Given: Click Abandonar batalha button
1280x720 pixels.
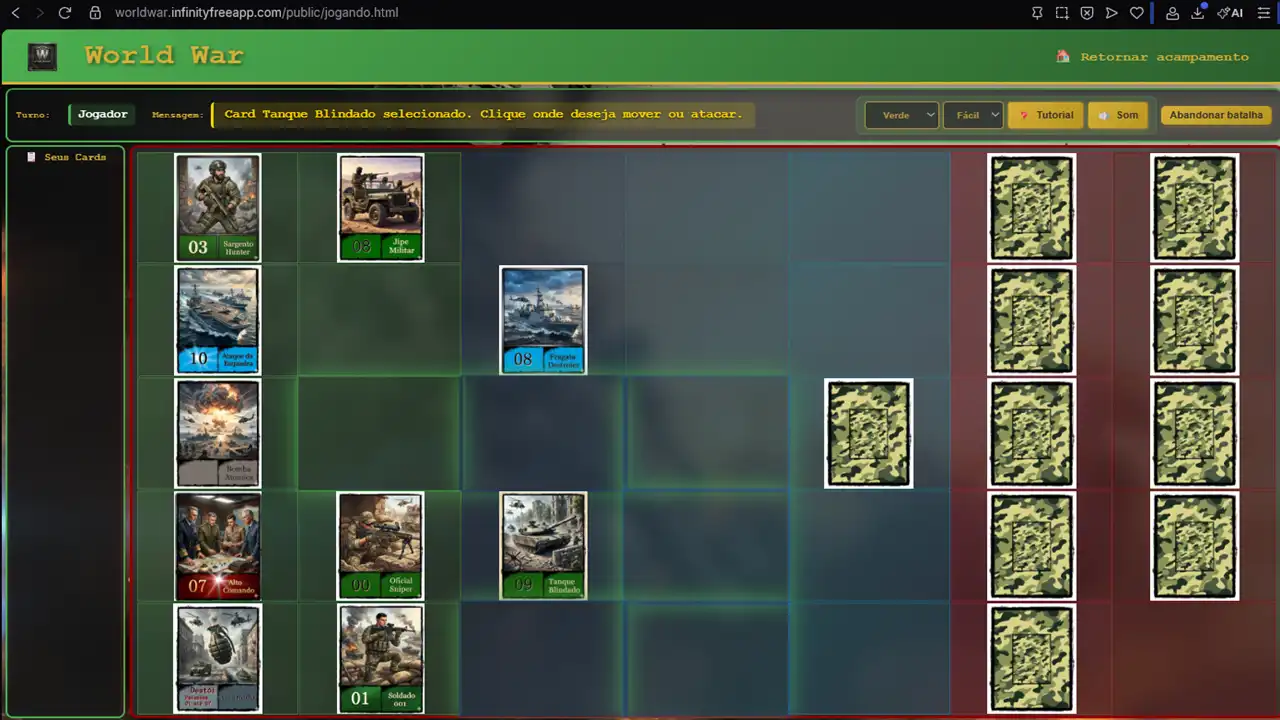Looking at the screenshot, I should [x=1215, y=115].
